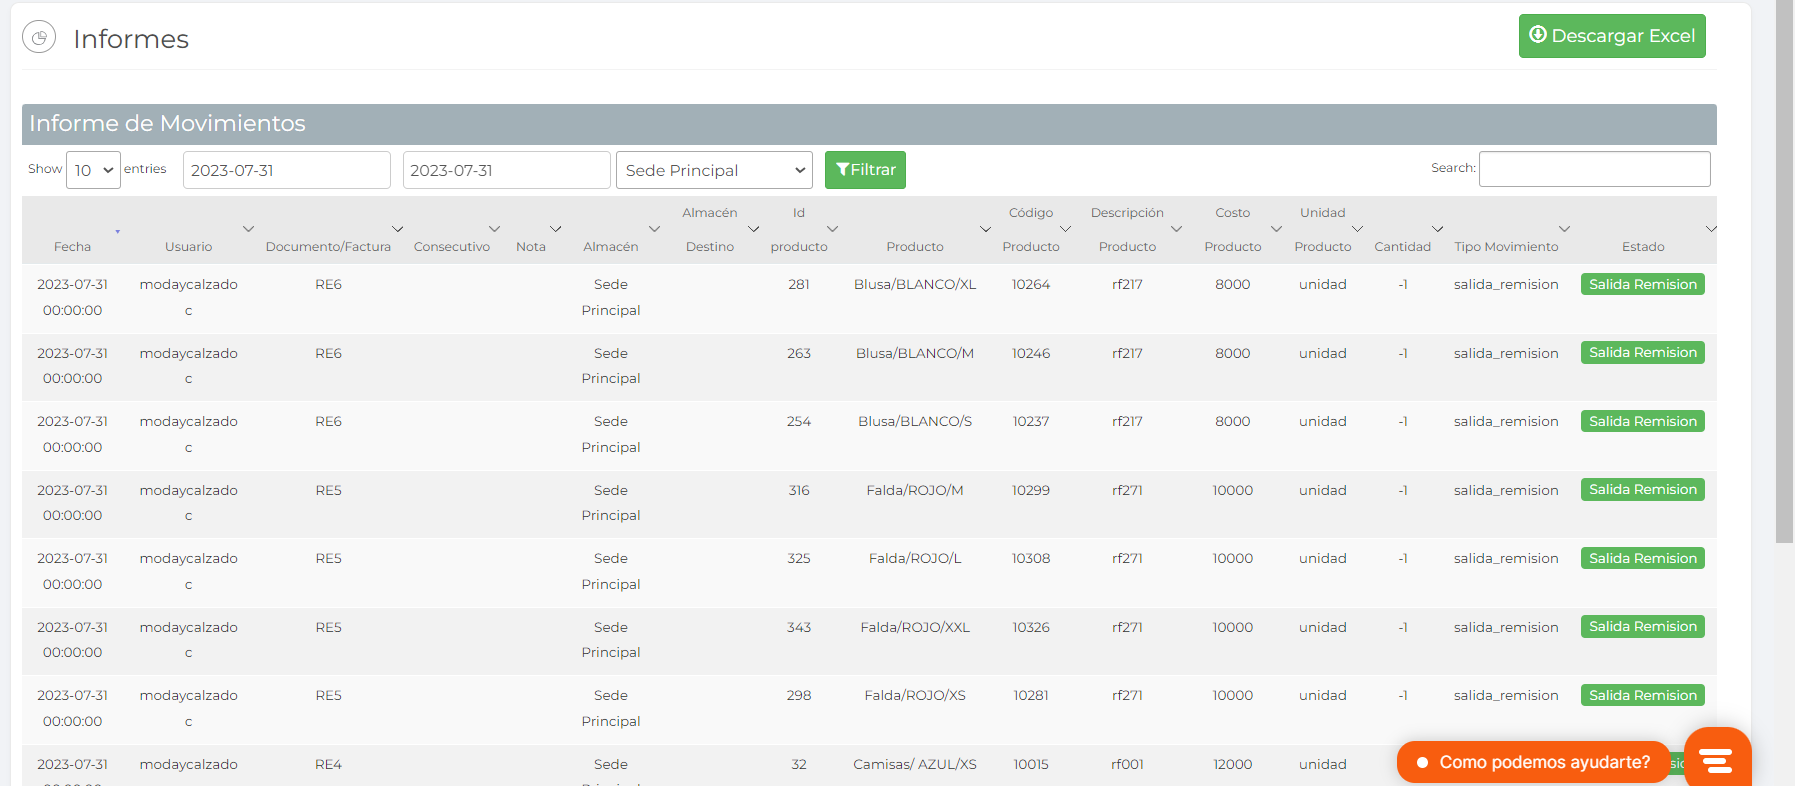Click product id 263
Viewport: 1795px width, 786px height.
point(799,353)
